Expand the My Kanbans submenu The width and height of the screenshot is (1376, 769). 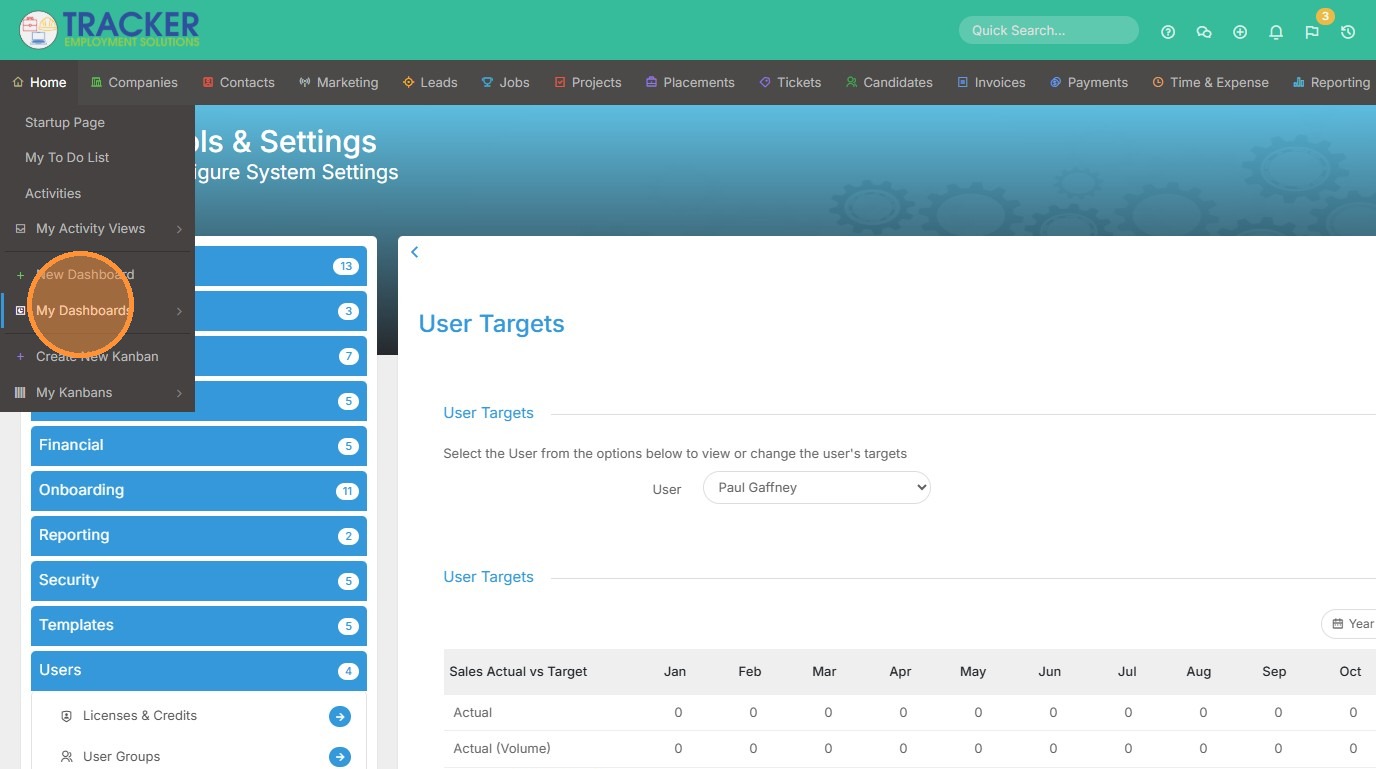(97, 392)
